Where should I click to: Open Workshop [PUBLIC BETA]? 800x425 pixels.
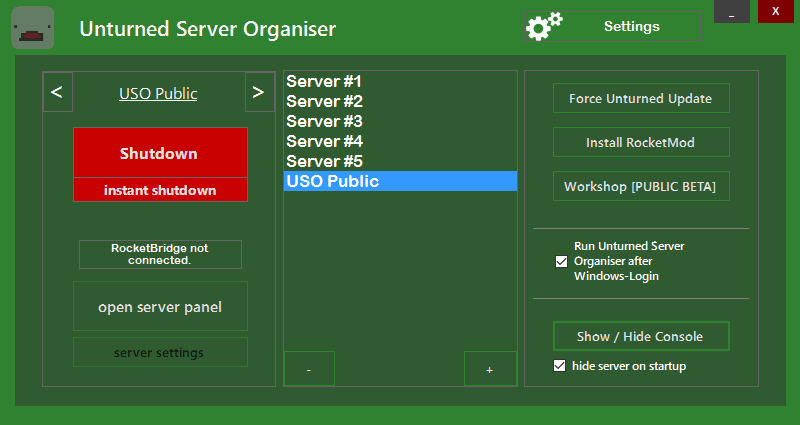coord(641,186)
